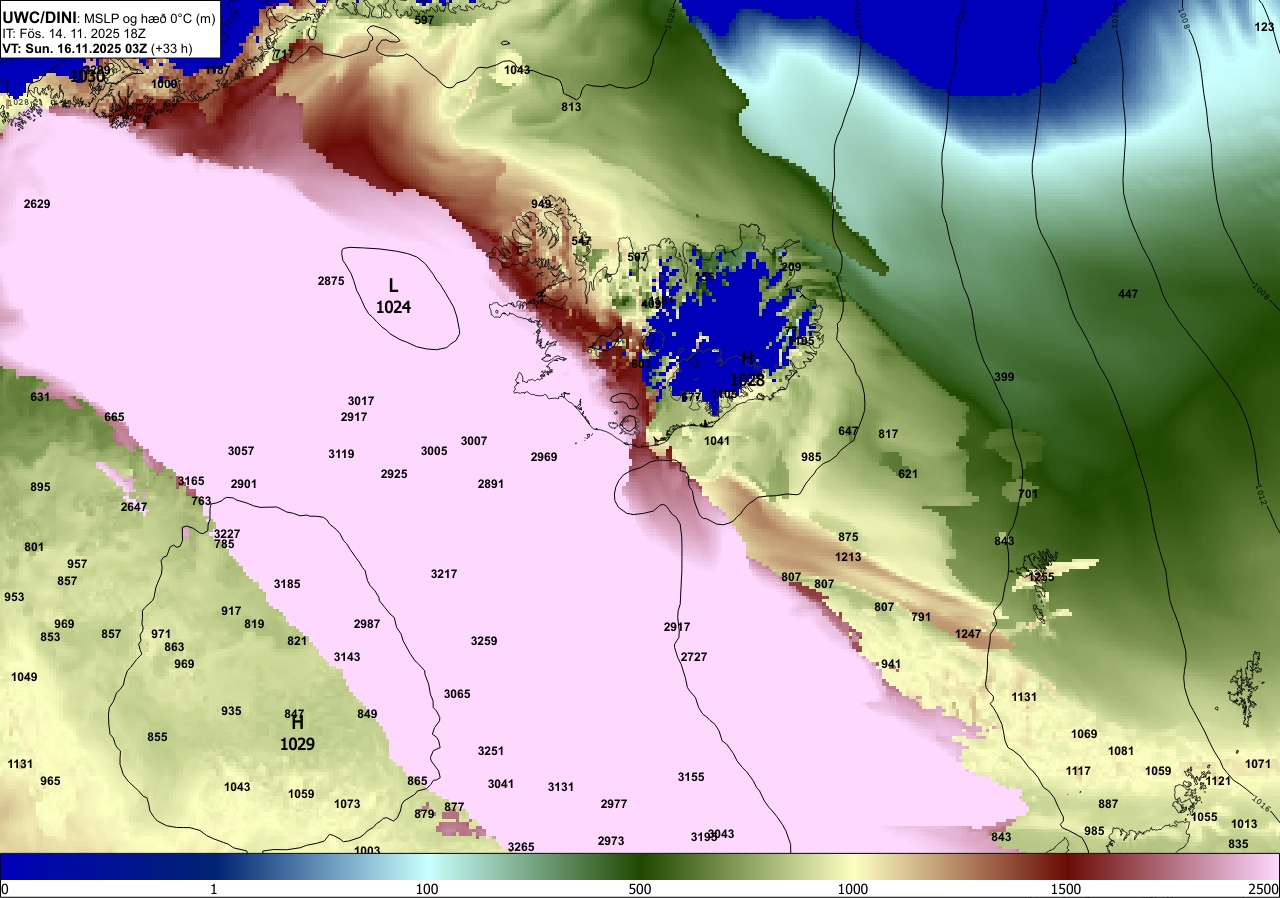Image resolution: width=1280 pixels, height=898 pixels.
Task: Click the height value 647
Action: point(848,431)
